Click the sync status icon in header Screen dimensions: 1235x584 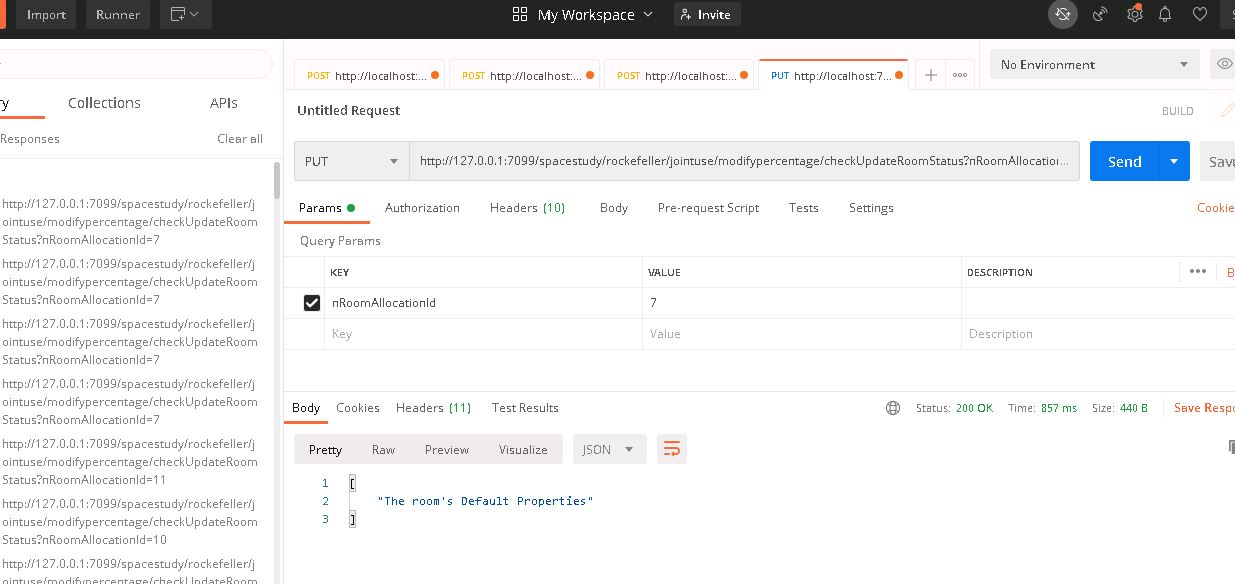1063,14
